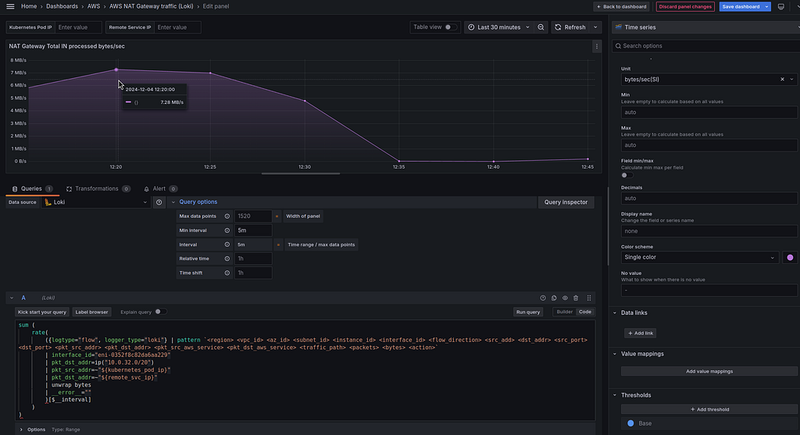Clear the bytes/sec(SI) unit selection
The height and width of the screenshot is (435, 800).
(782, 80)
